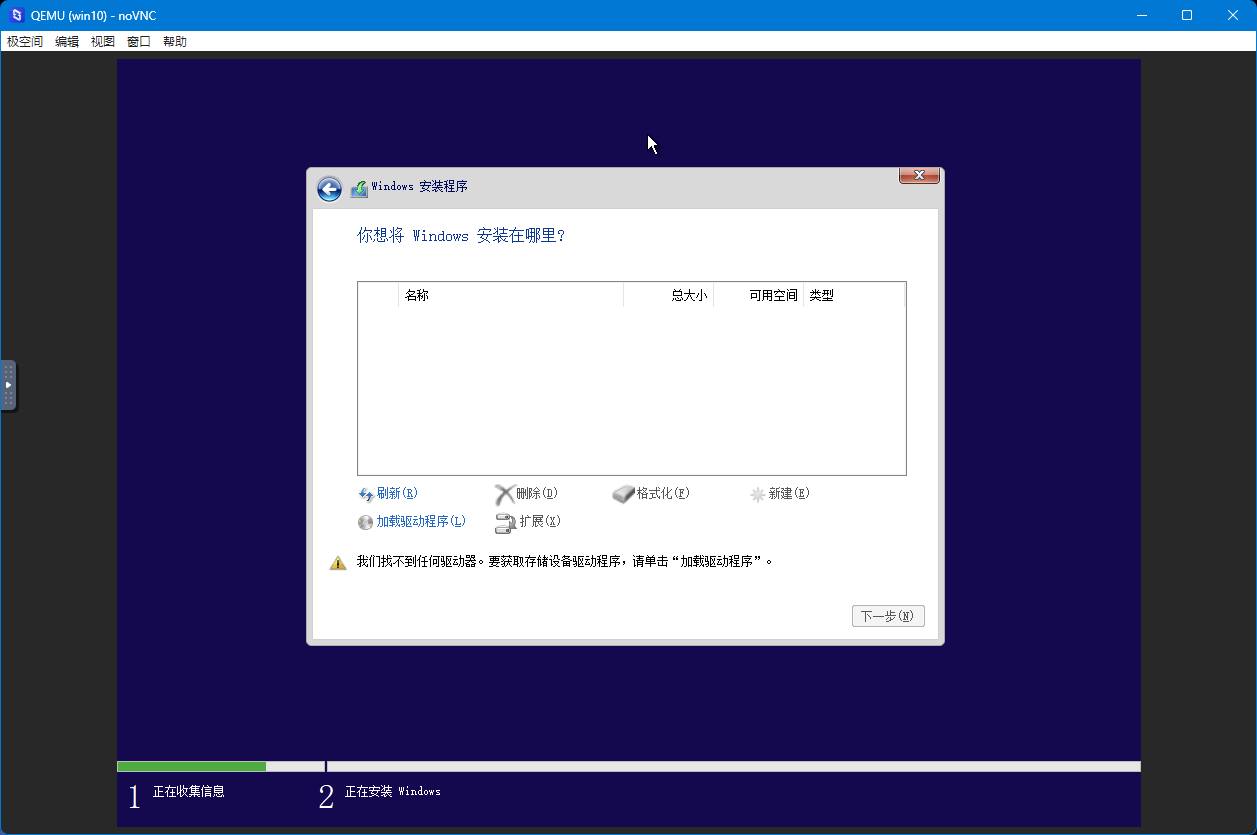This screenshot has width=1257, height=835.
Task: Click the Refresh (刷新) drive list icon
Action: [x=366, y=493]
